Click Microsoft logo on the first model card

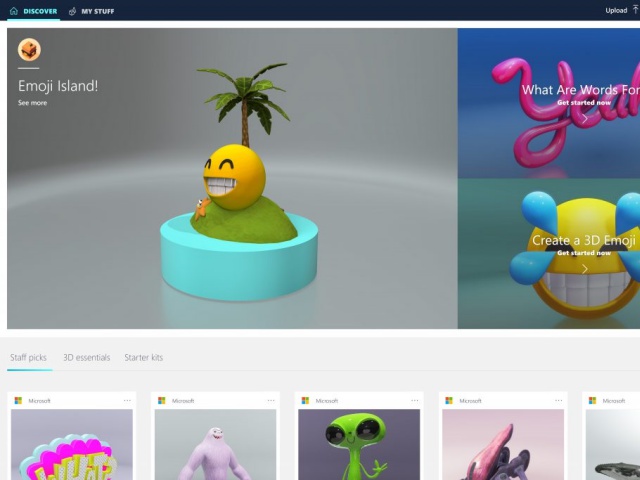tap(18, 401)
